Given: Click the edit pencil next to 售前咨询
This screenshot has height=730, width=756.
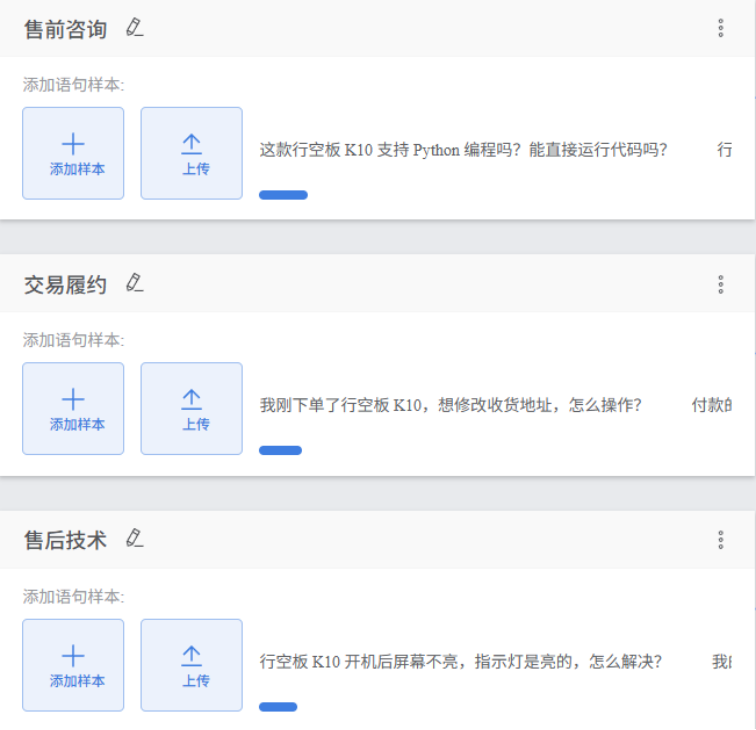Looking at the screenshot, I should click(135, 29).
